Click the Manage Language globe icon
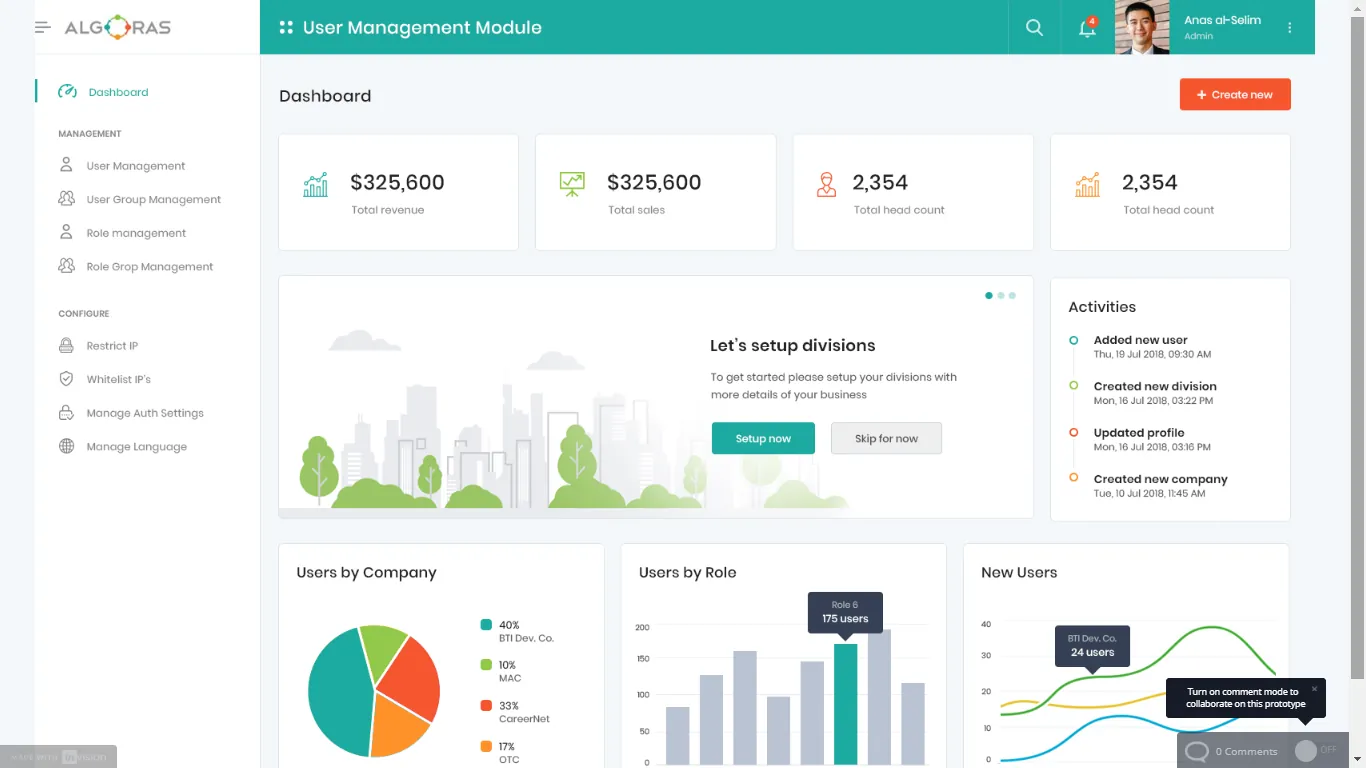The height and width of the screenshot is (768, 1366). coord(66,447)
